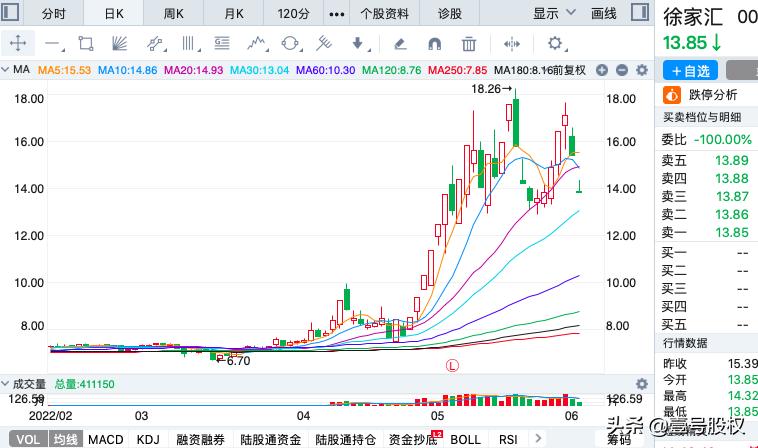Switch to the 月K tab

point(233,14)
